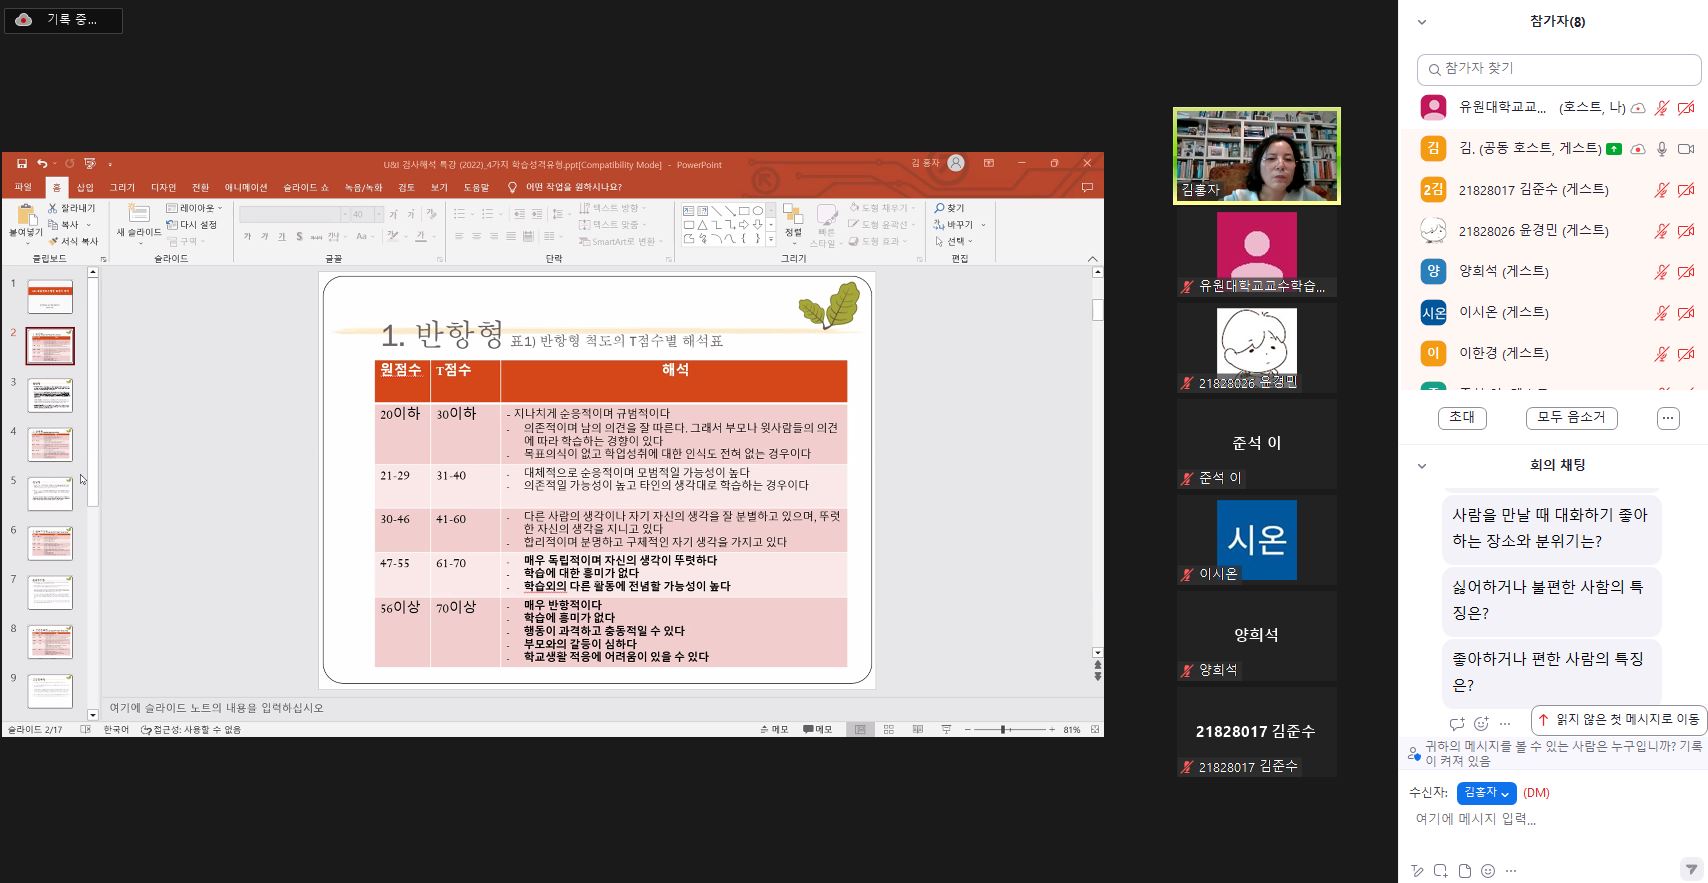
Task: Open the emoji picker in chat input
Action: 1488,871
